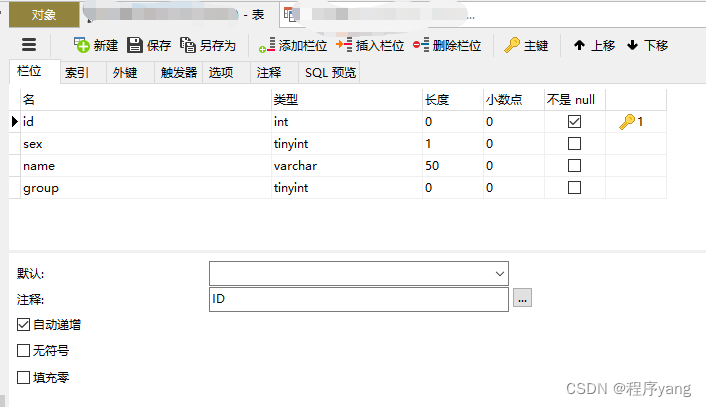
Task: Select the id field name cell
Action: (x=146, y=122)
